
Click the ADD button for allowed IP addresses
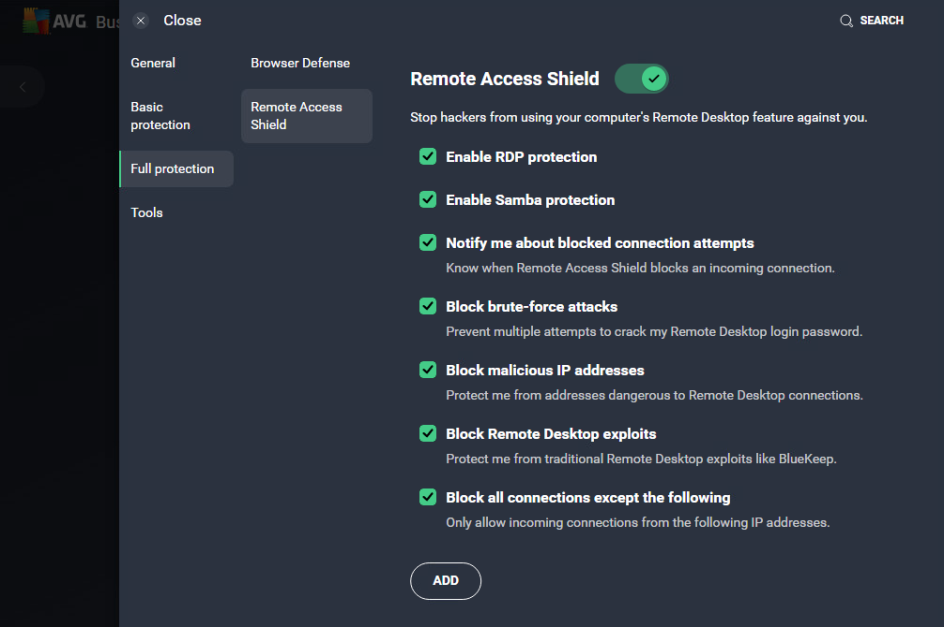click(445, 580)
